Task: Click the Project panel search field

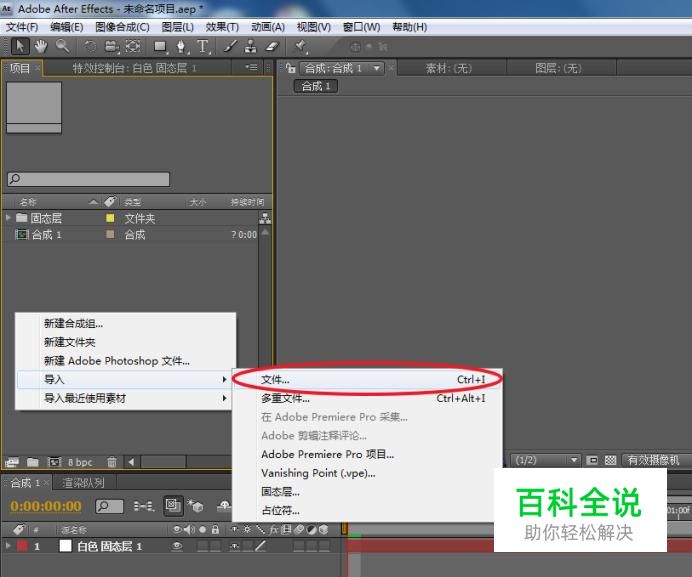Action: click(88, 179)
